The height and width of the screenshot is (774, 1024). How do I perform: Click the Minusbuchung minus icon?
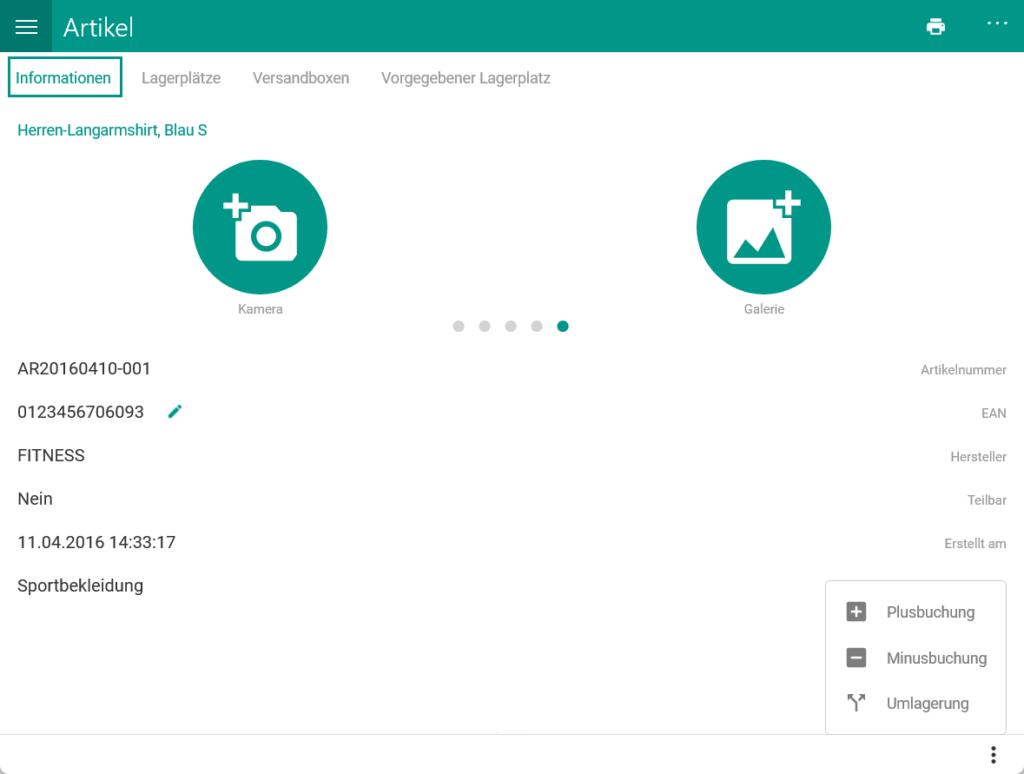856,658
